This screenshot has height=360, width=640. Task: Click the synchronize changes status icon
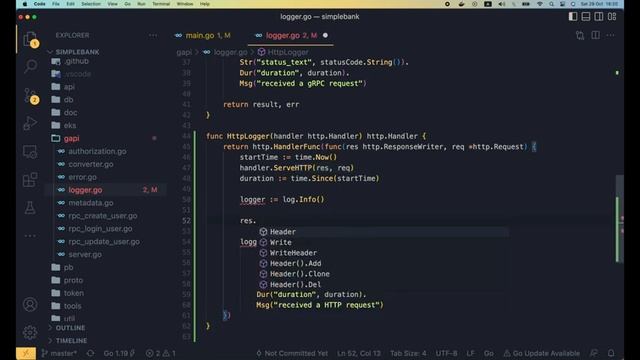(x=90, y=353)
